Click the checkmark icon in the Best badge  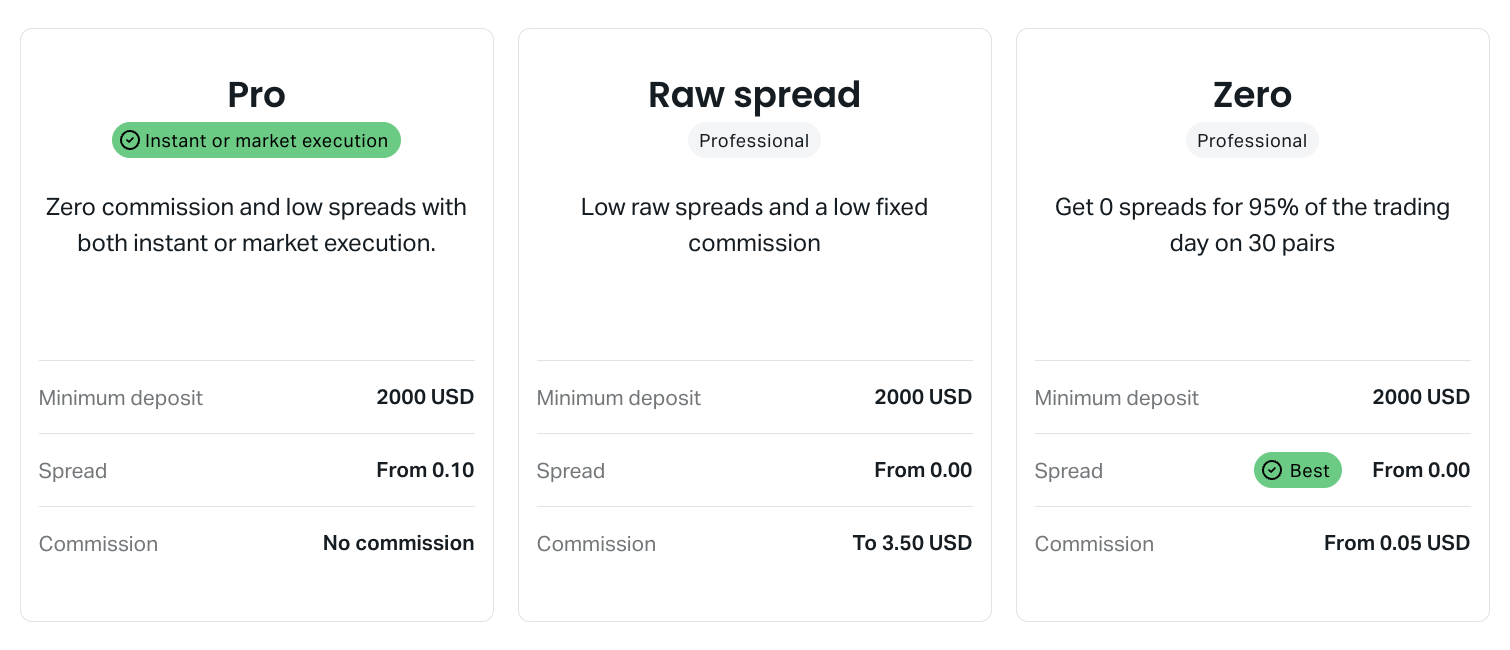(x=1272, y=470)
